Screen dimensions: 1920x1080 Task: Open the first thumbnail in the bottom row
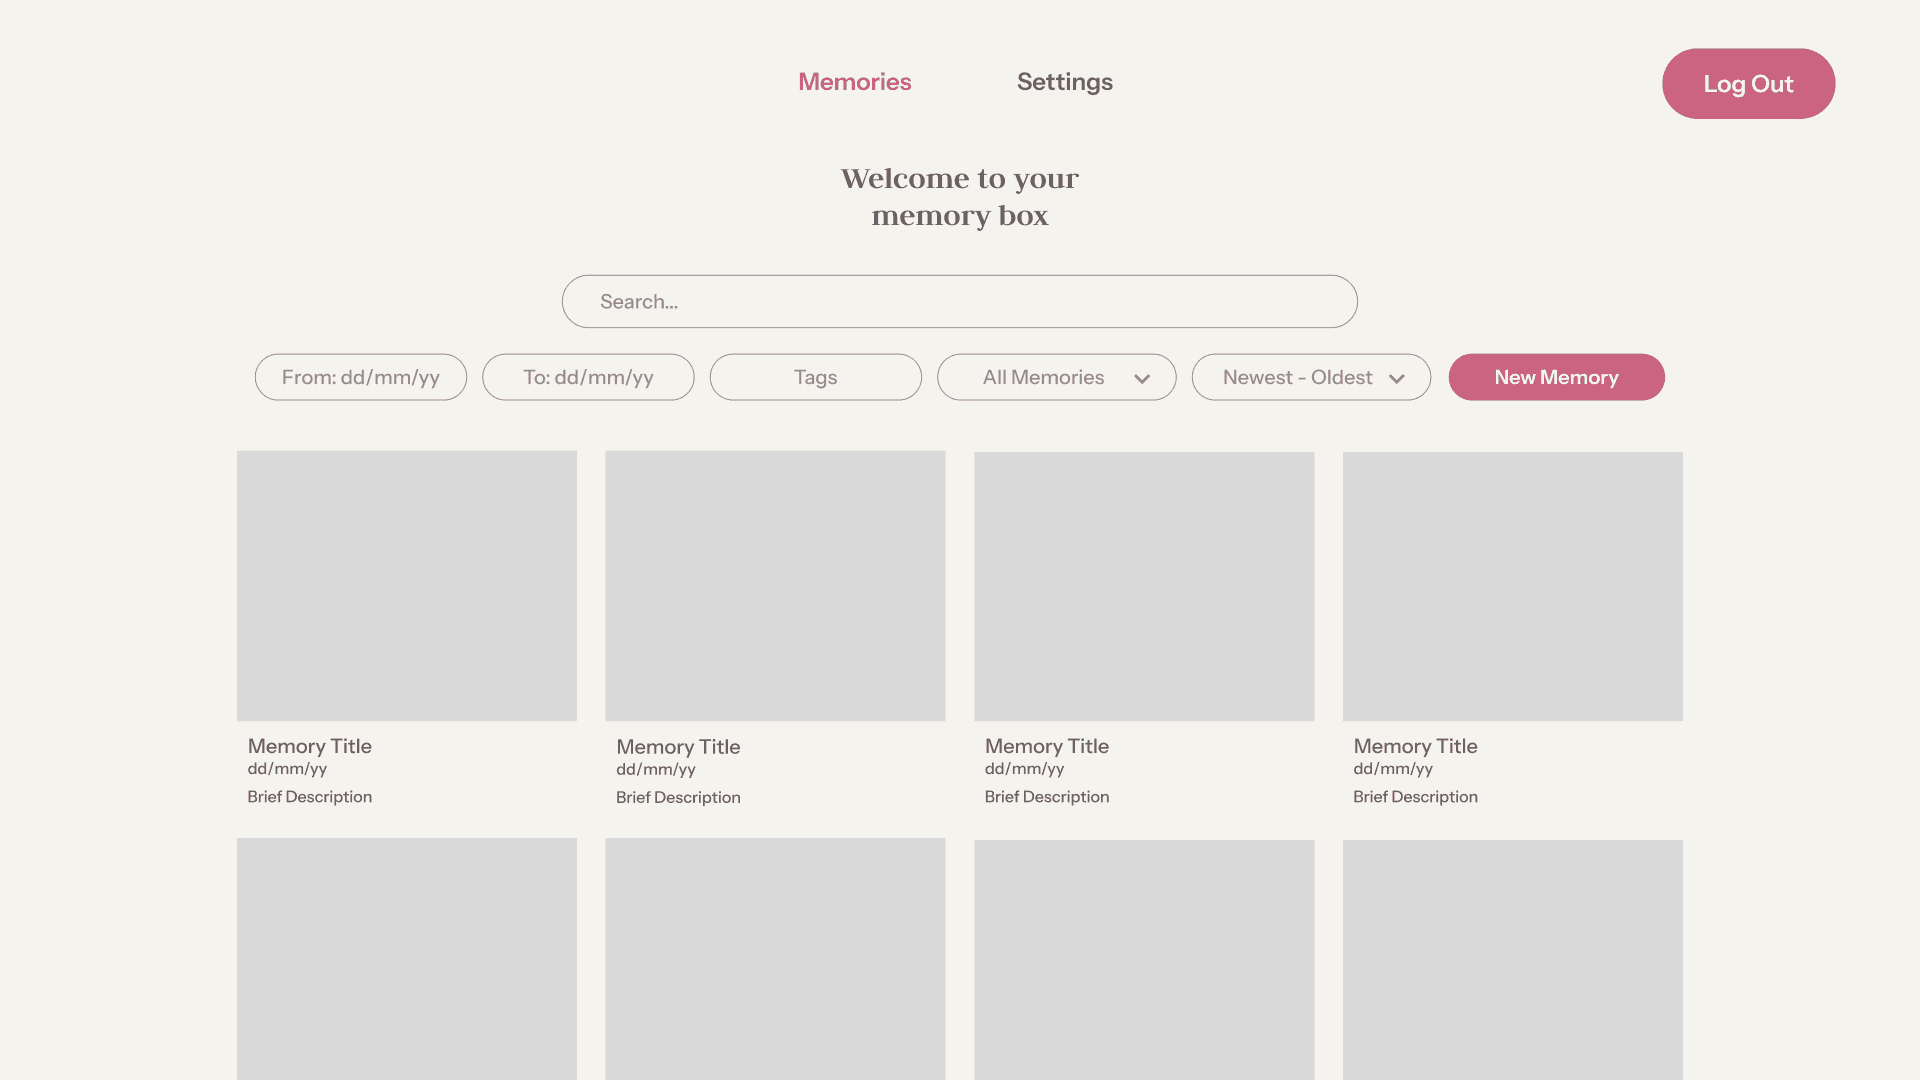pyautogui.click(x=406, y=958)
